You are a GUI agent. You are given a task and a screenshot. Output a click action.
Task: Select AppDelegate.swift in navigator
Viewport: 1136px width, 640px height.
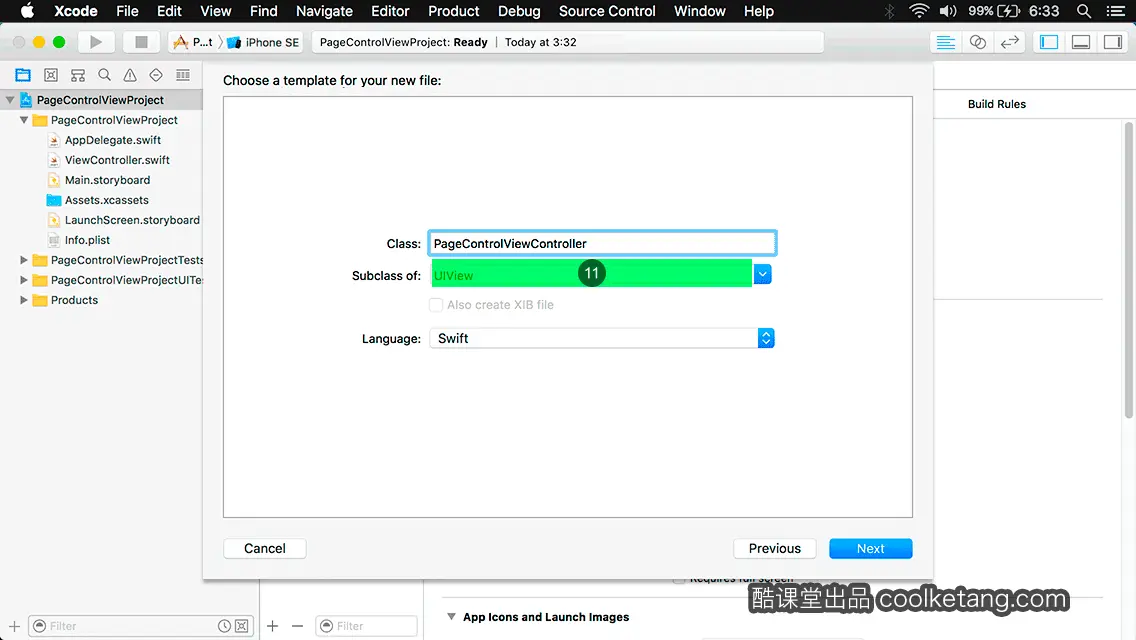click(x=112, y=140)
